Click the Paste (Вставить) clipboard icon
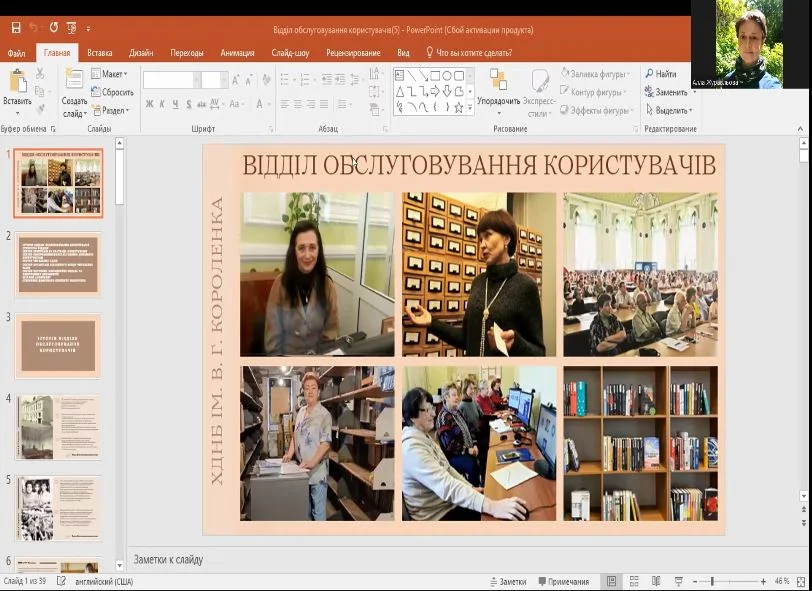The image size is (812, 591). pyautogui.click(x=17, y=82)
